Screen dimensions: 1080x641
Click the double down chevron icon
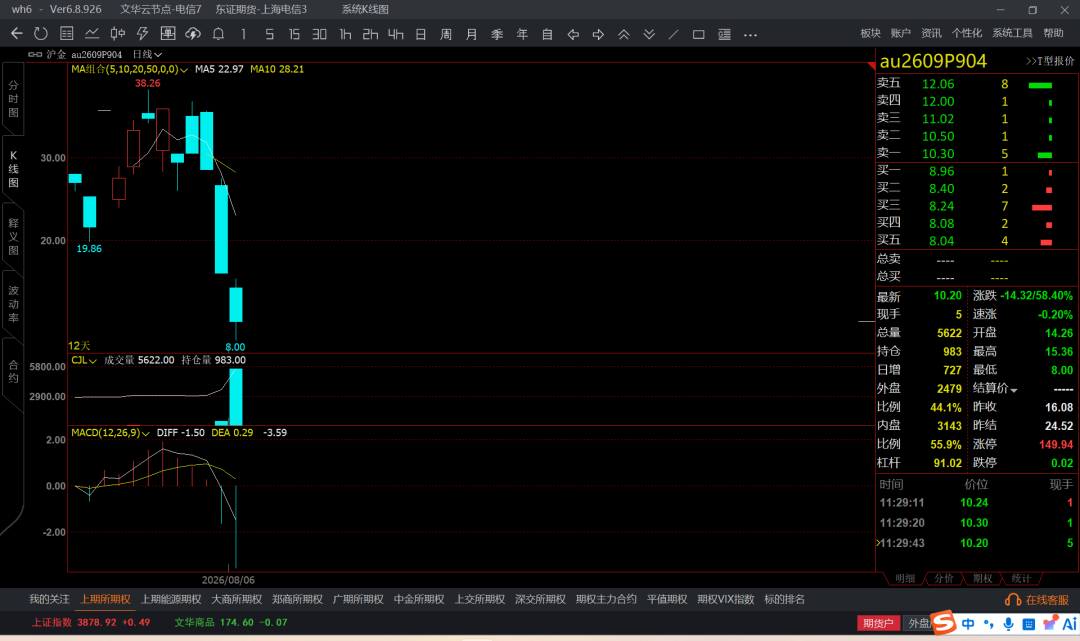click(649, 34)
